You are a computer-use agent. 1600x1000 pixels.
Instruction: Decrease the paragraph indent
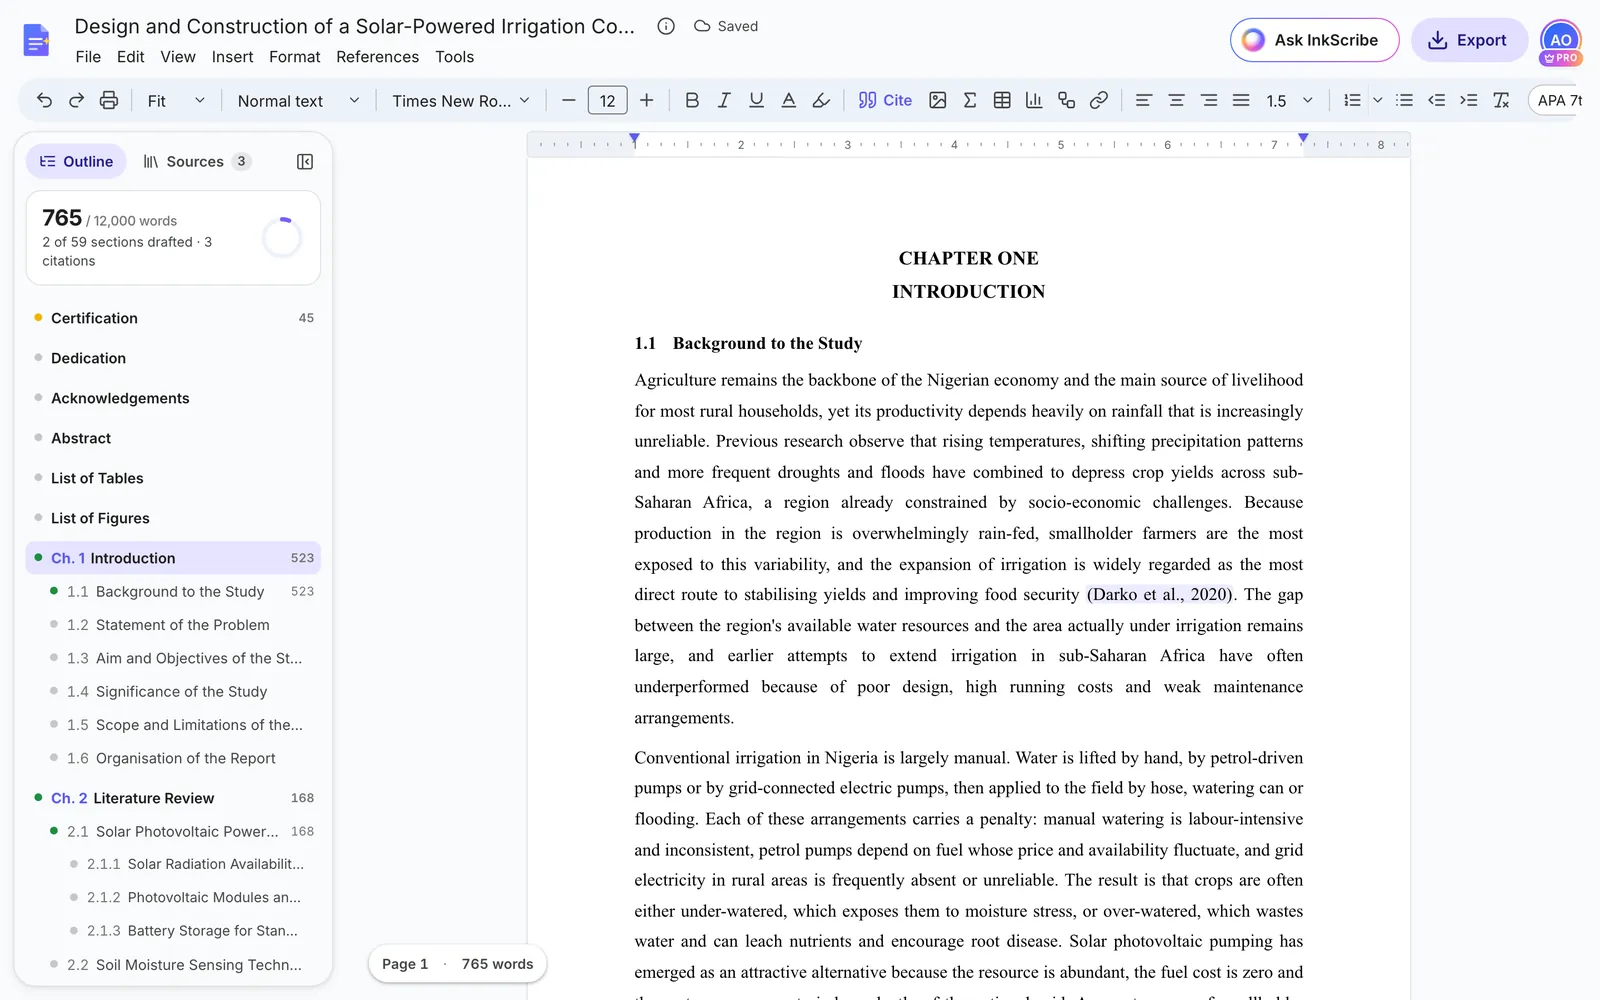(1436, 100)
